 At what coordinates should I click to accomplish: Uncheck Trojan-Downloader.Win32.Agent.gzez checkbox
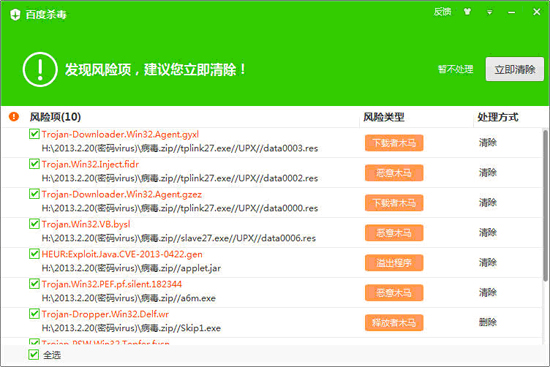(x=34, y=194)
